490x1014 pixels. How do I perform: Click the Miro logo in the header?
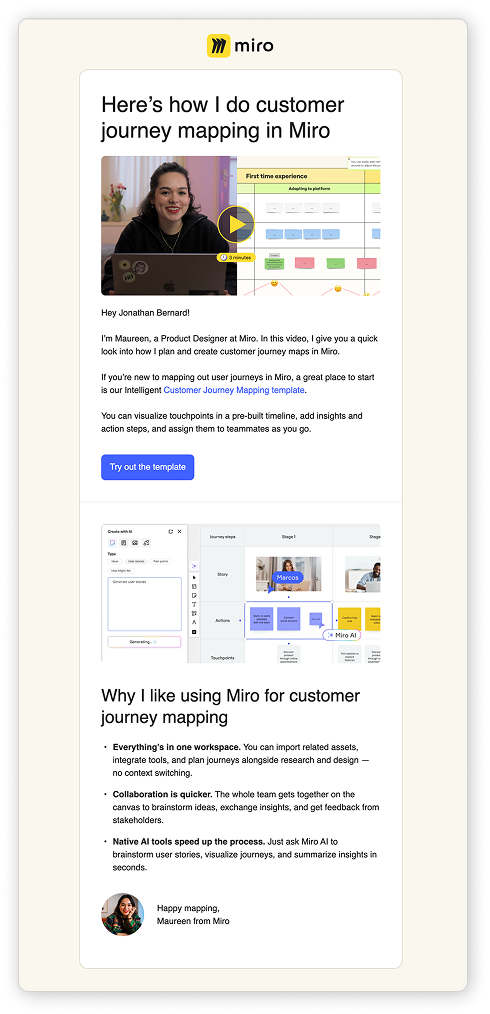240,46
